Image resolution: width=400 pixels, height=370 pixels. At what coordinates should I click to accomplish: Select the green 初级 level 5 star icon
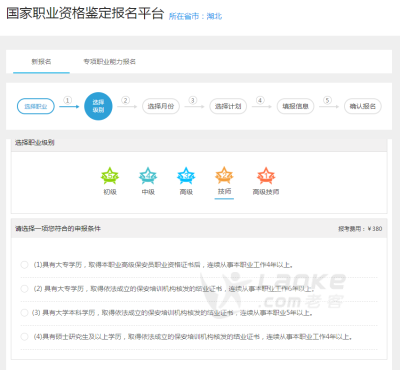pyautogui.click(x=110, y=176)
